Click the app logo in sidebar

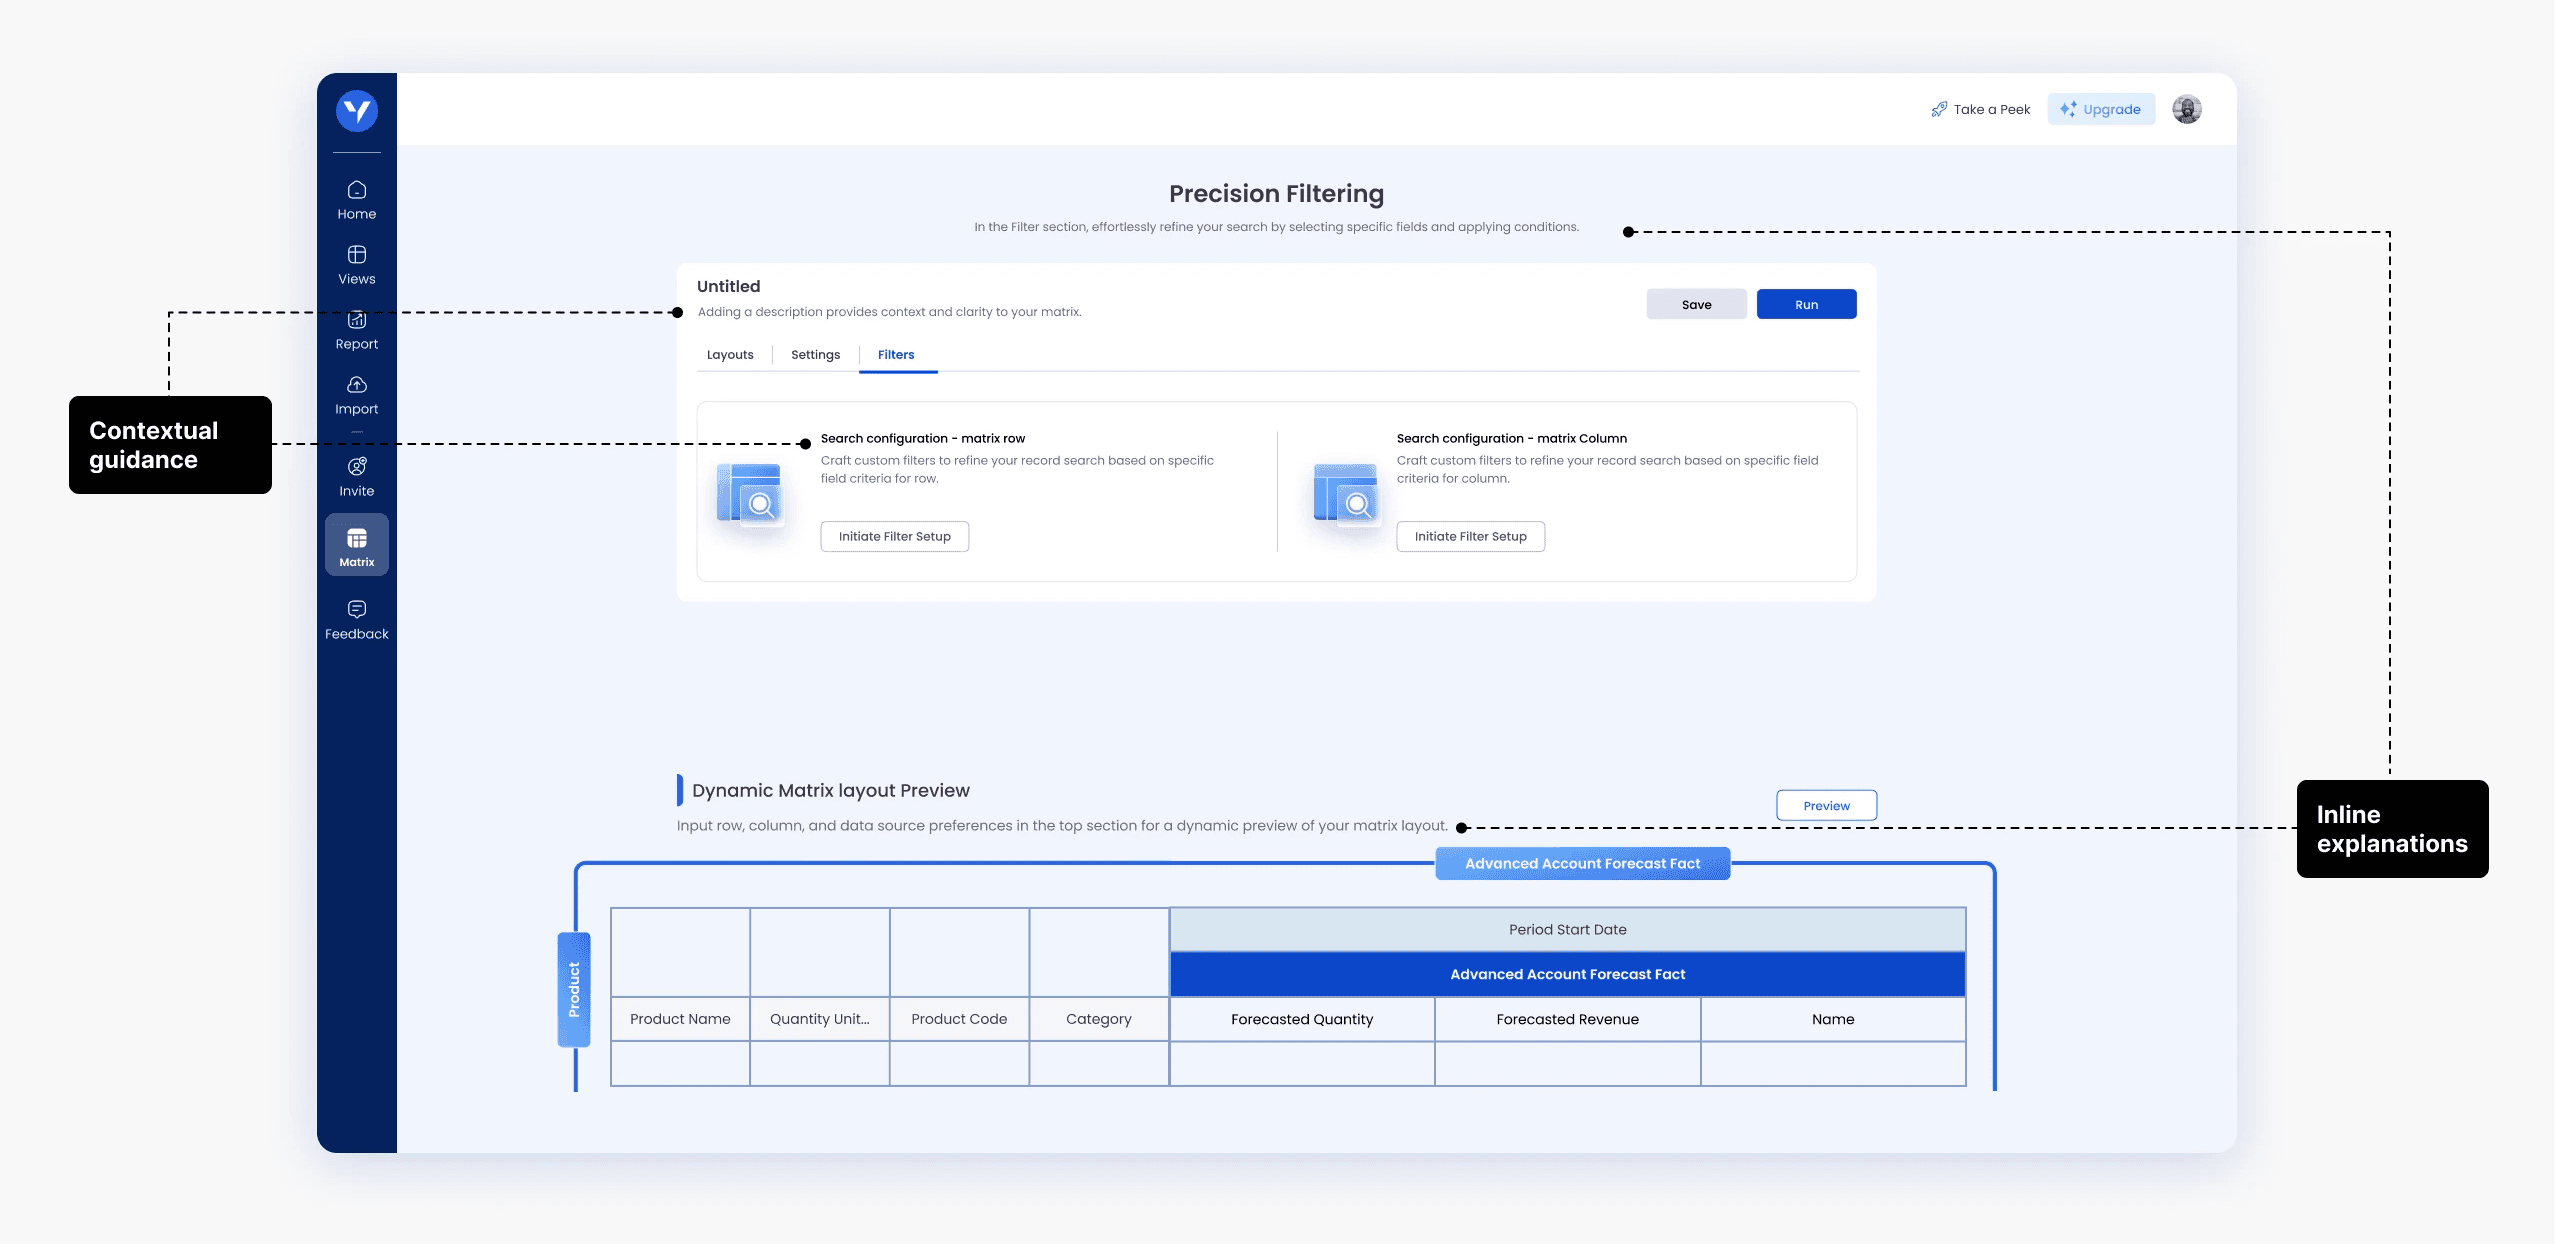pyautogui.click(x=357, y=110)
